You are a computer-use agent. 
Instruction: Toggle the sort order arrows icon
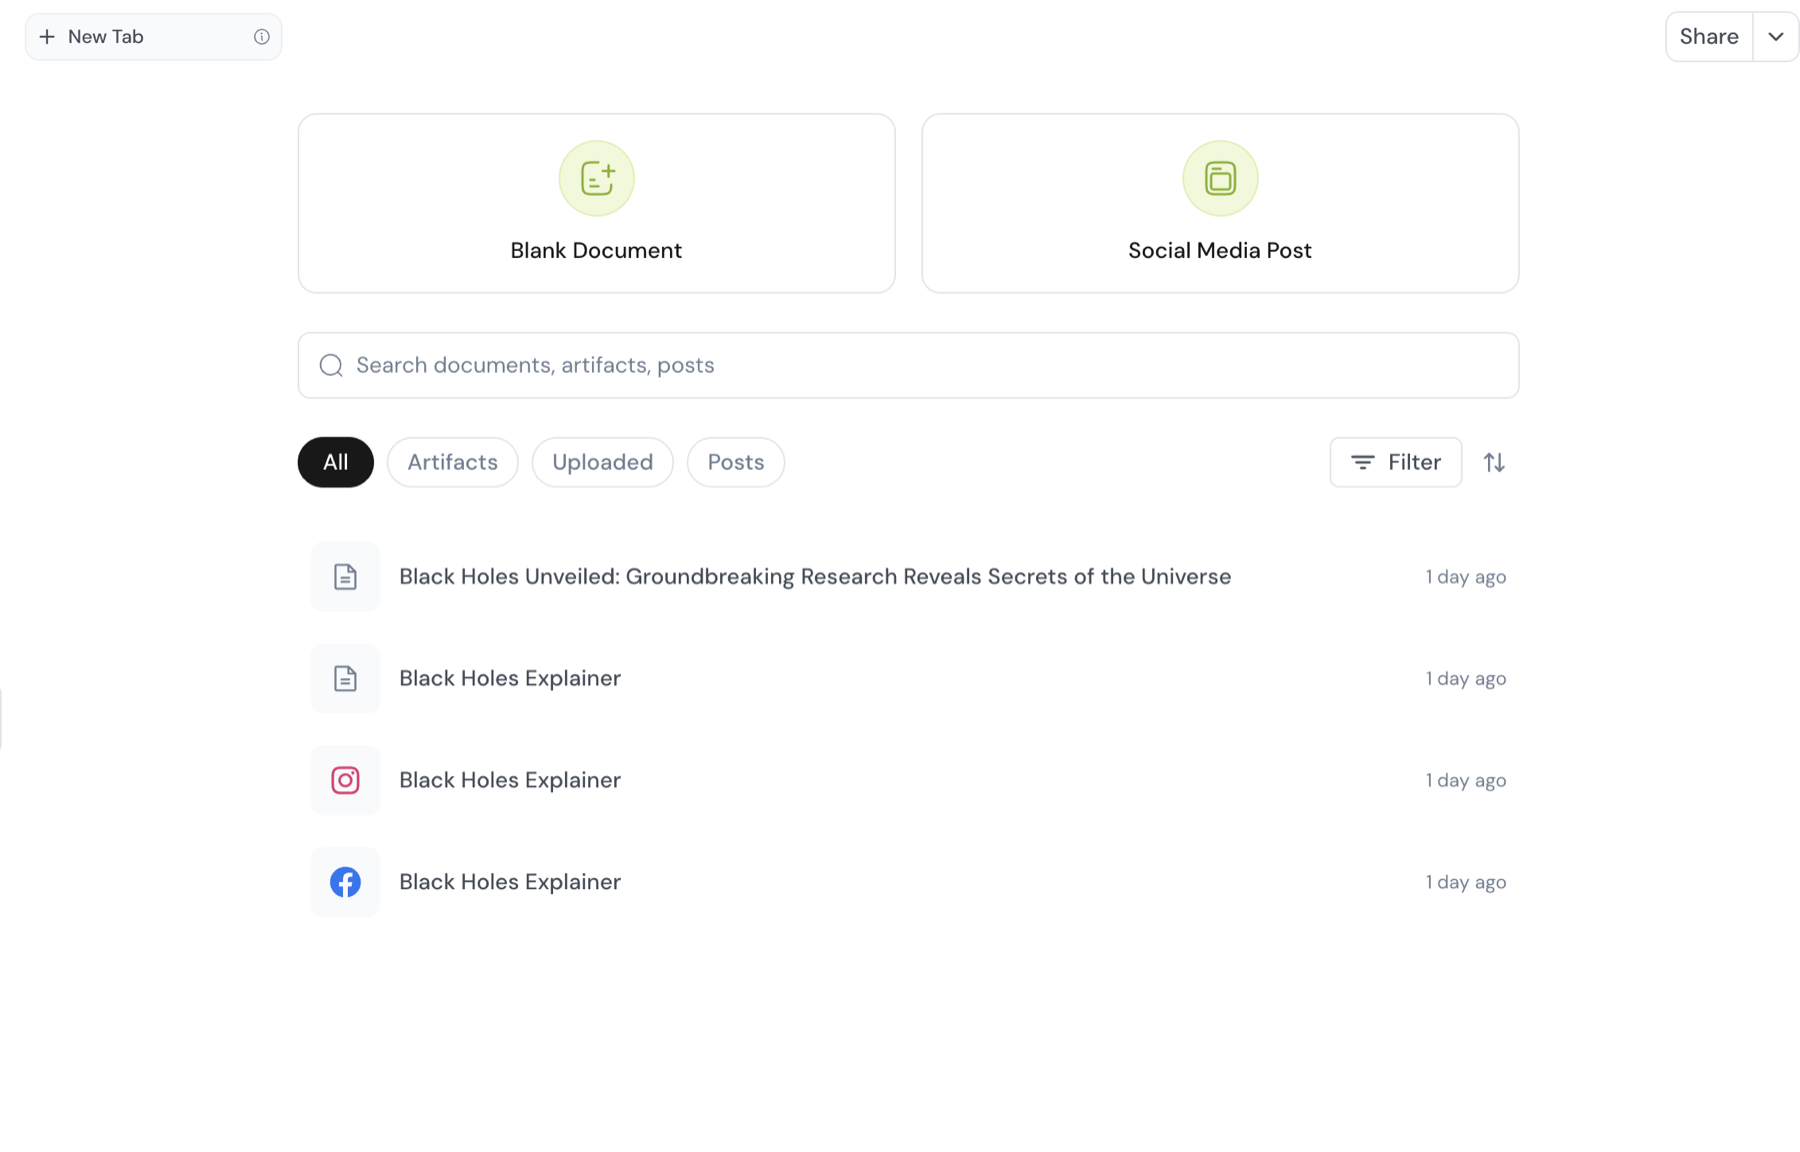(x=1494, y=462)
